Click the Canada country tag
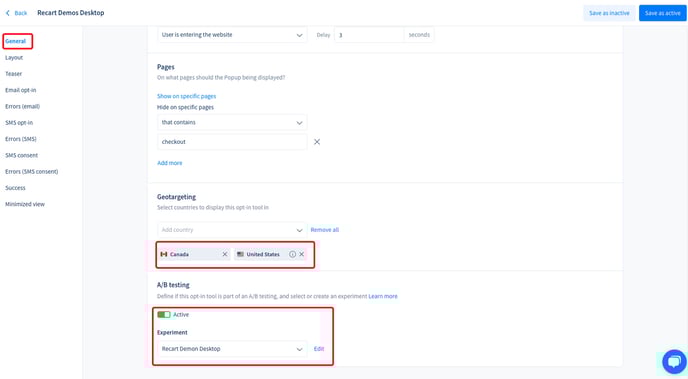Image resolution: width=688 pixels, height=379 pixels. [x=194, y=254]
